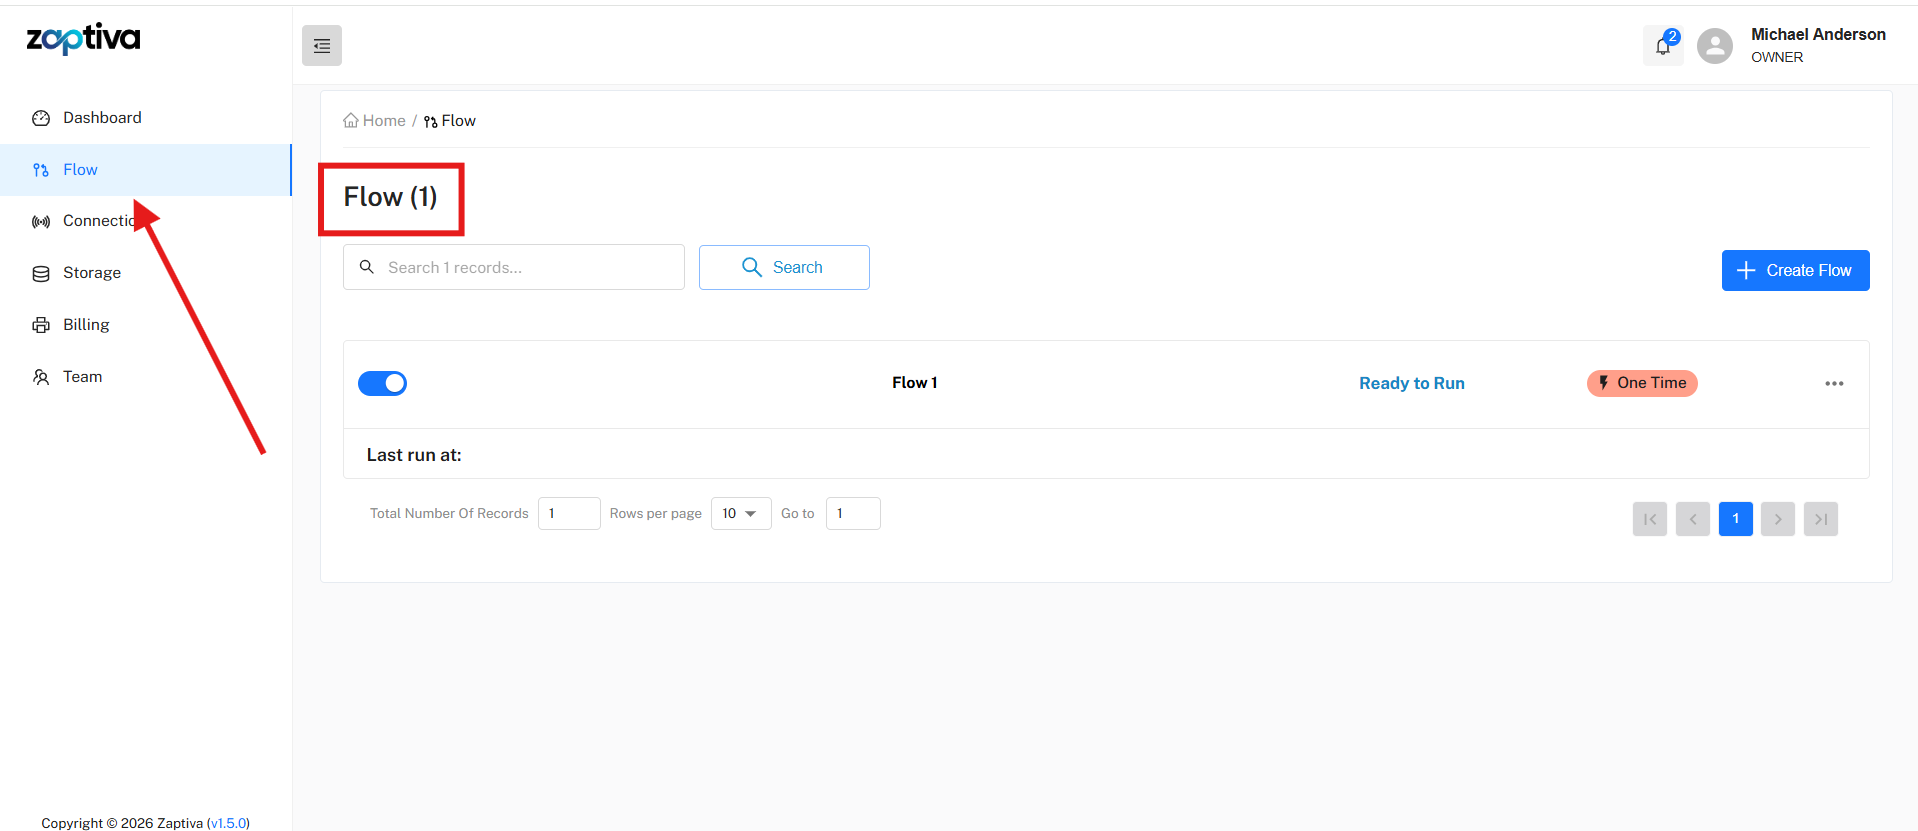Go to the last page of results
This screenshot has width=1918, height=831.
click(1820, 519)
